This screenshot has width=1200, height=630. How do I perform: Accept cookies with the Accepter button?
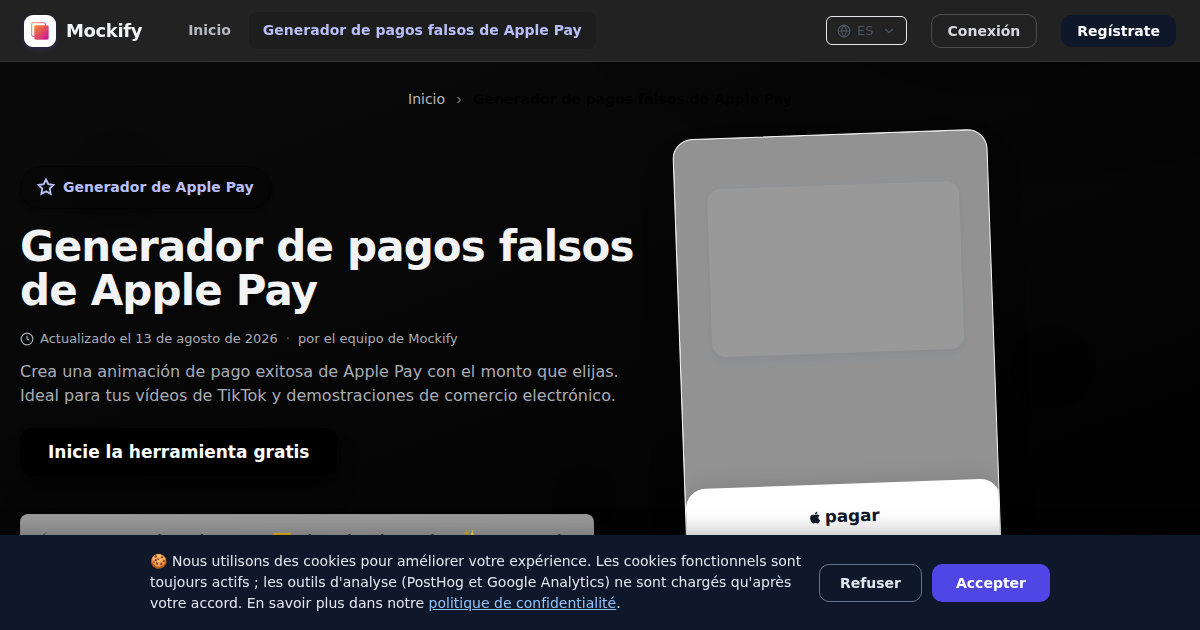click(991, 583)
